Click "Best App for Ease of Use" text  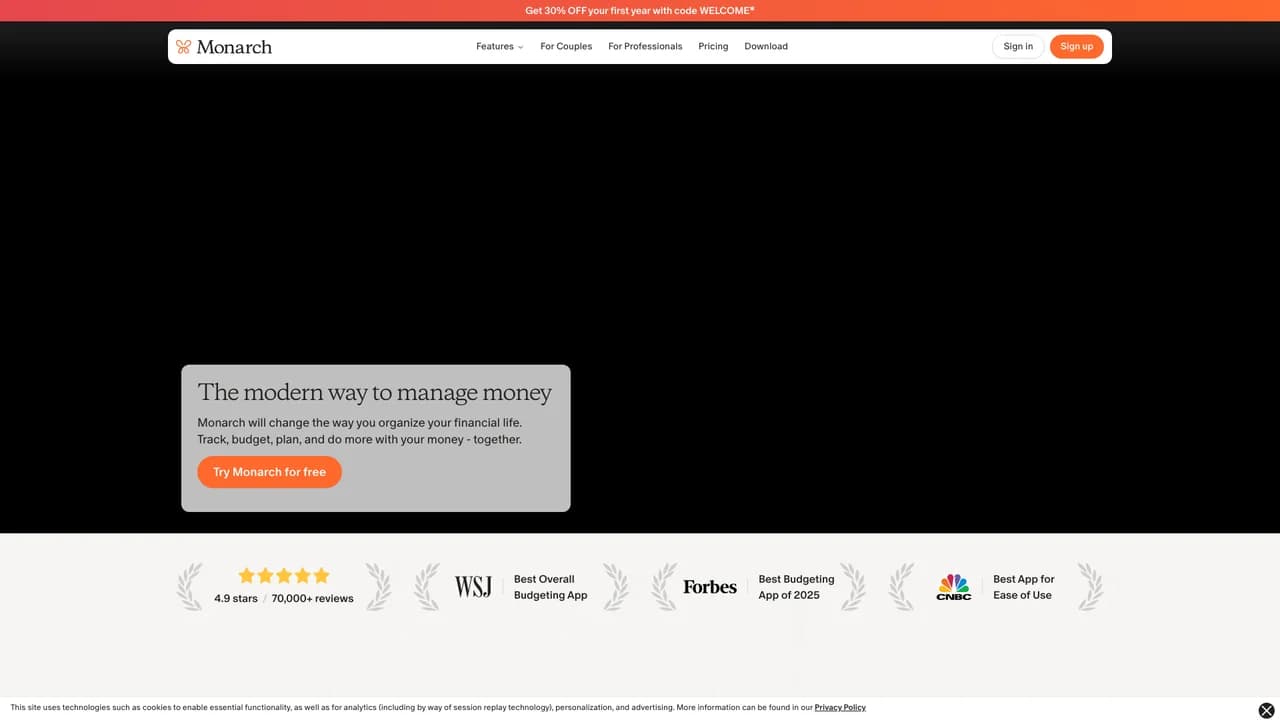click(1024, 587)
